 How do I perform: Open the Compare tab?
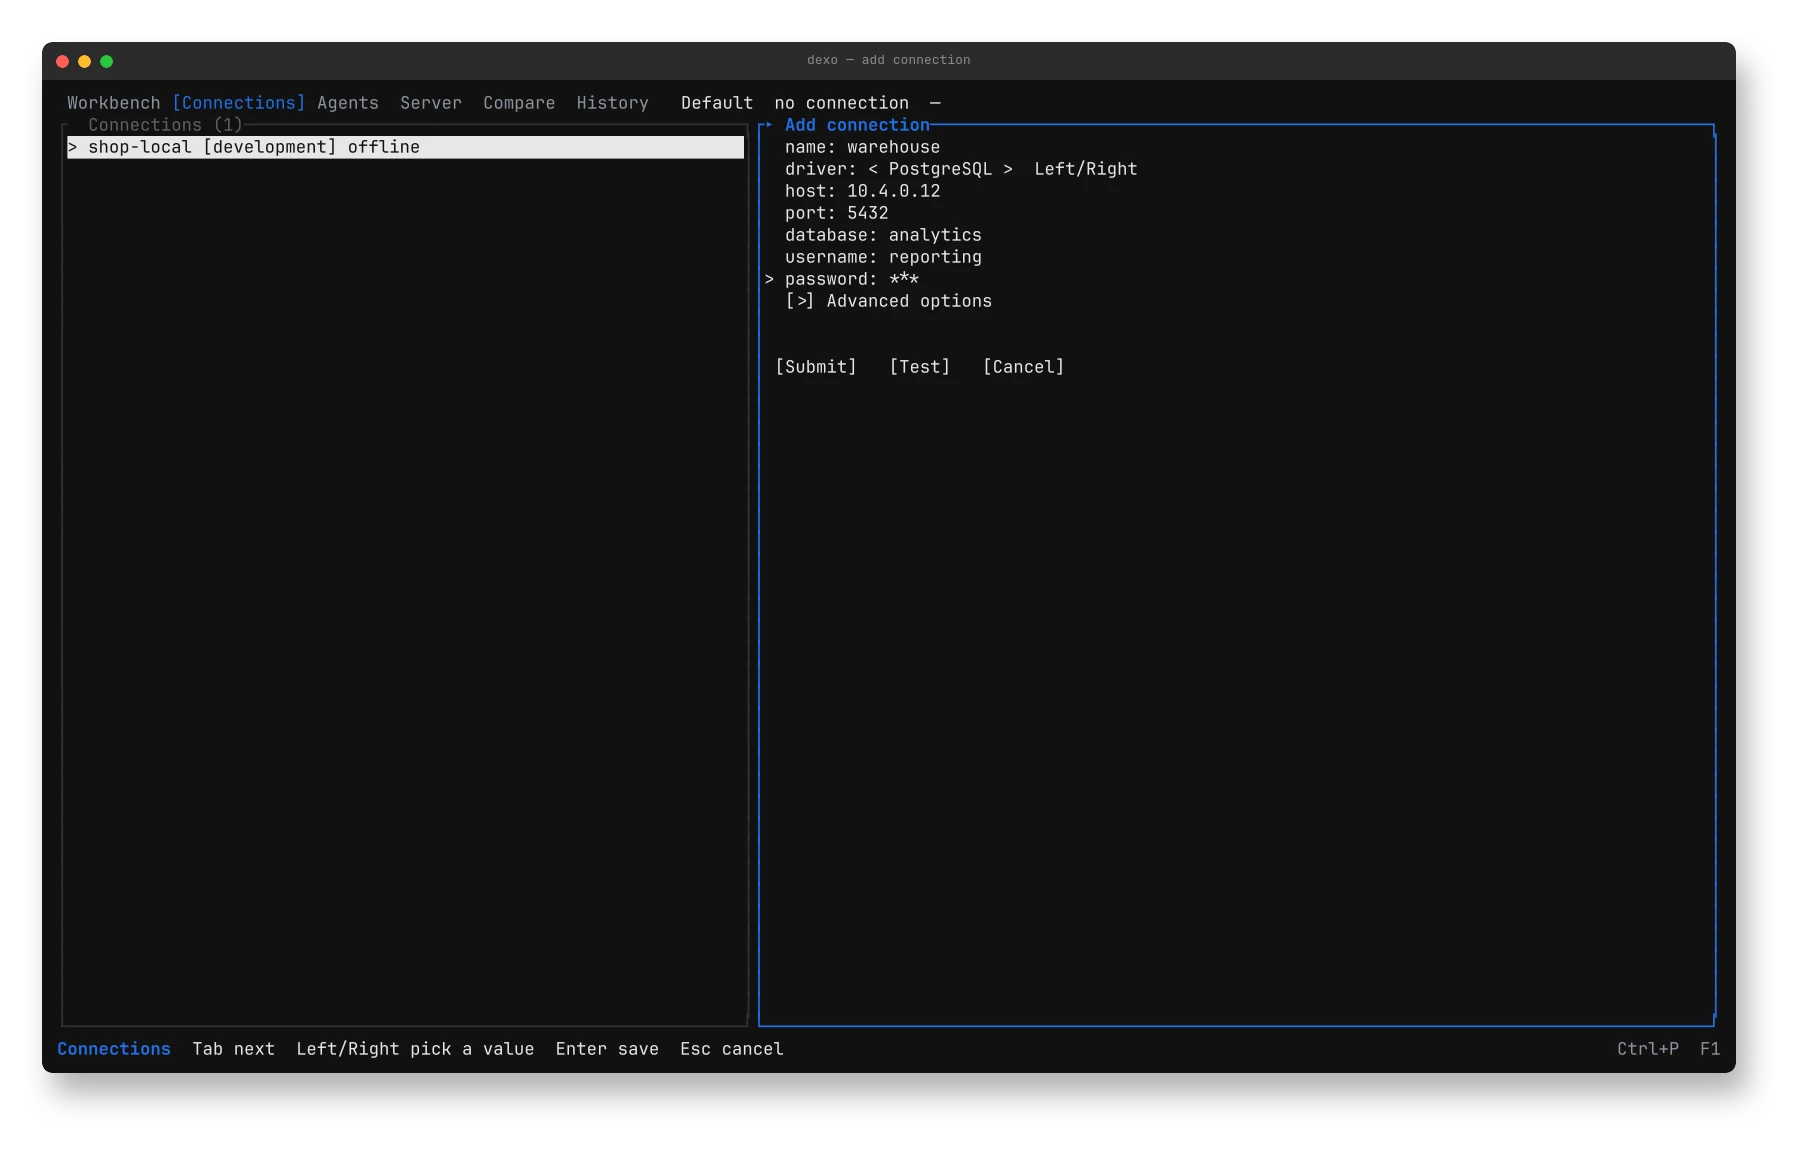(519, 103)
